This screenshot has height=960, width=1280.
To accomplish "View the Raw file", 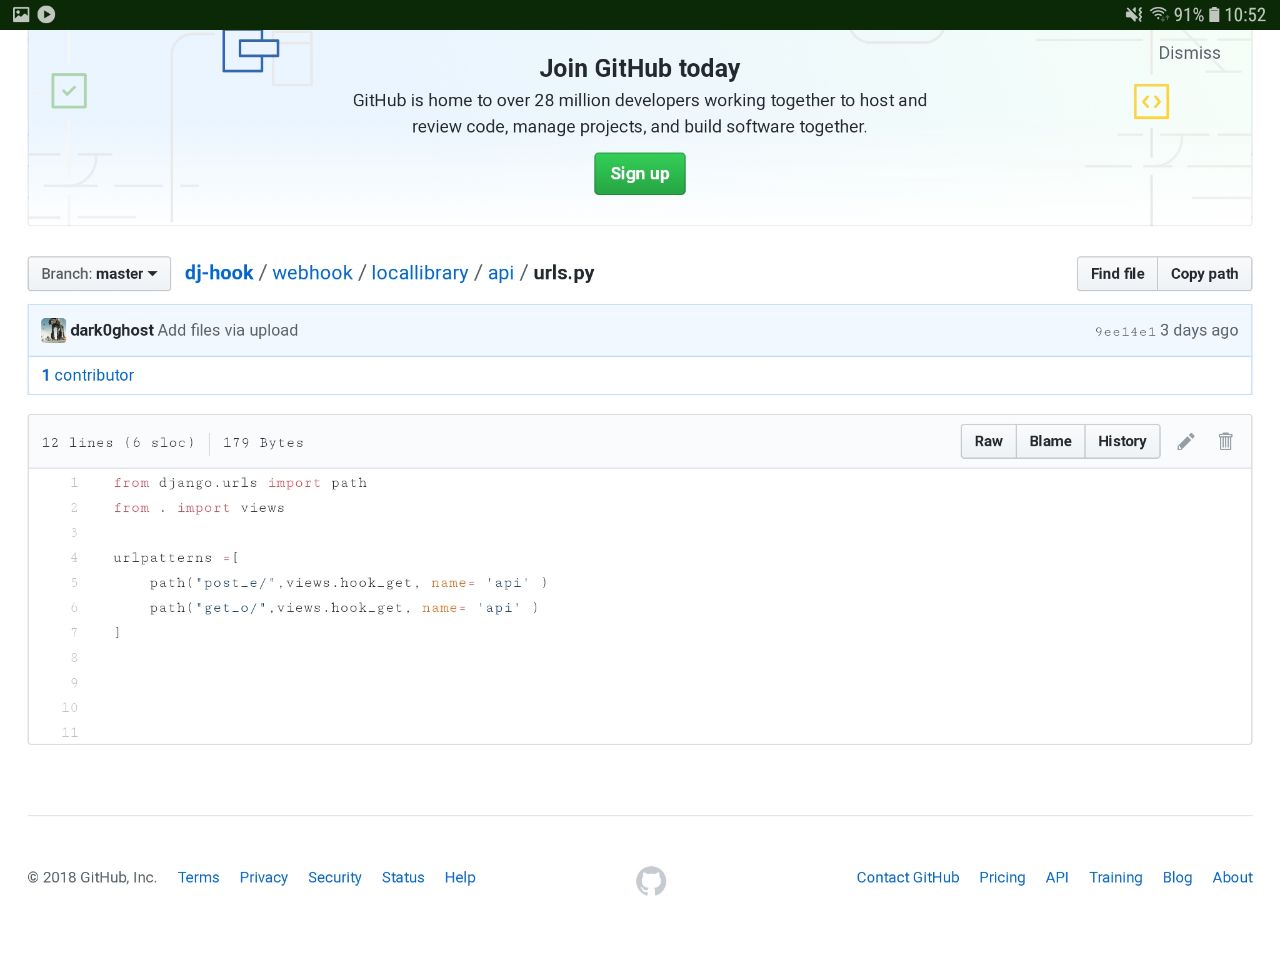I will point(989,441).
